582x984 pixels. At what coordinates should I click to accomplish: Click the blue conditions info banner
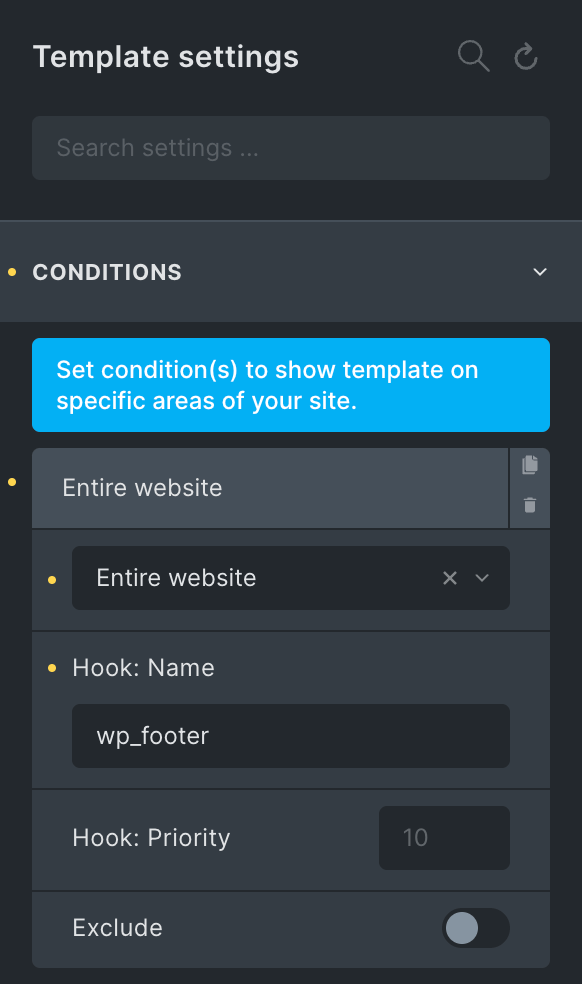[291, 385]
